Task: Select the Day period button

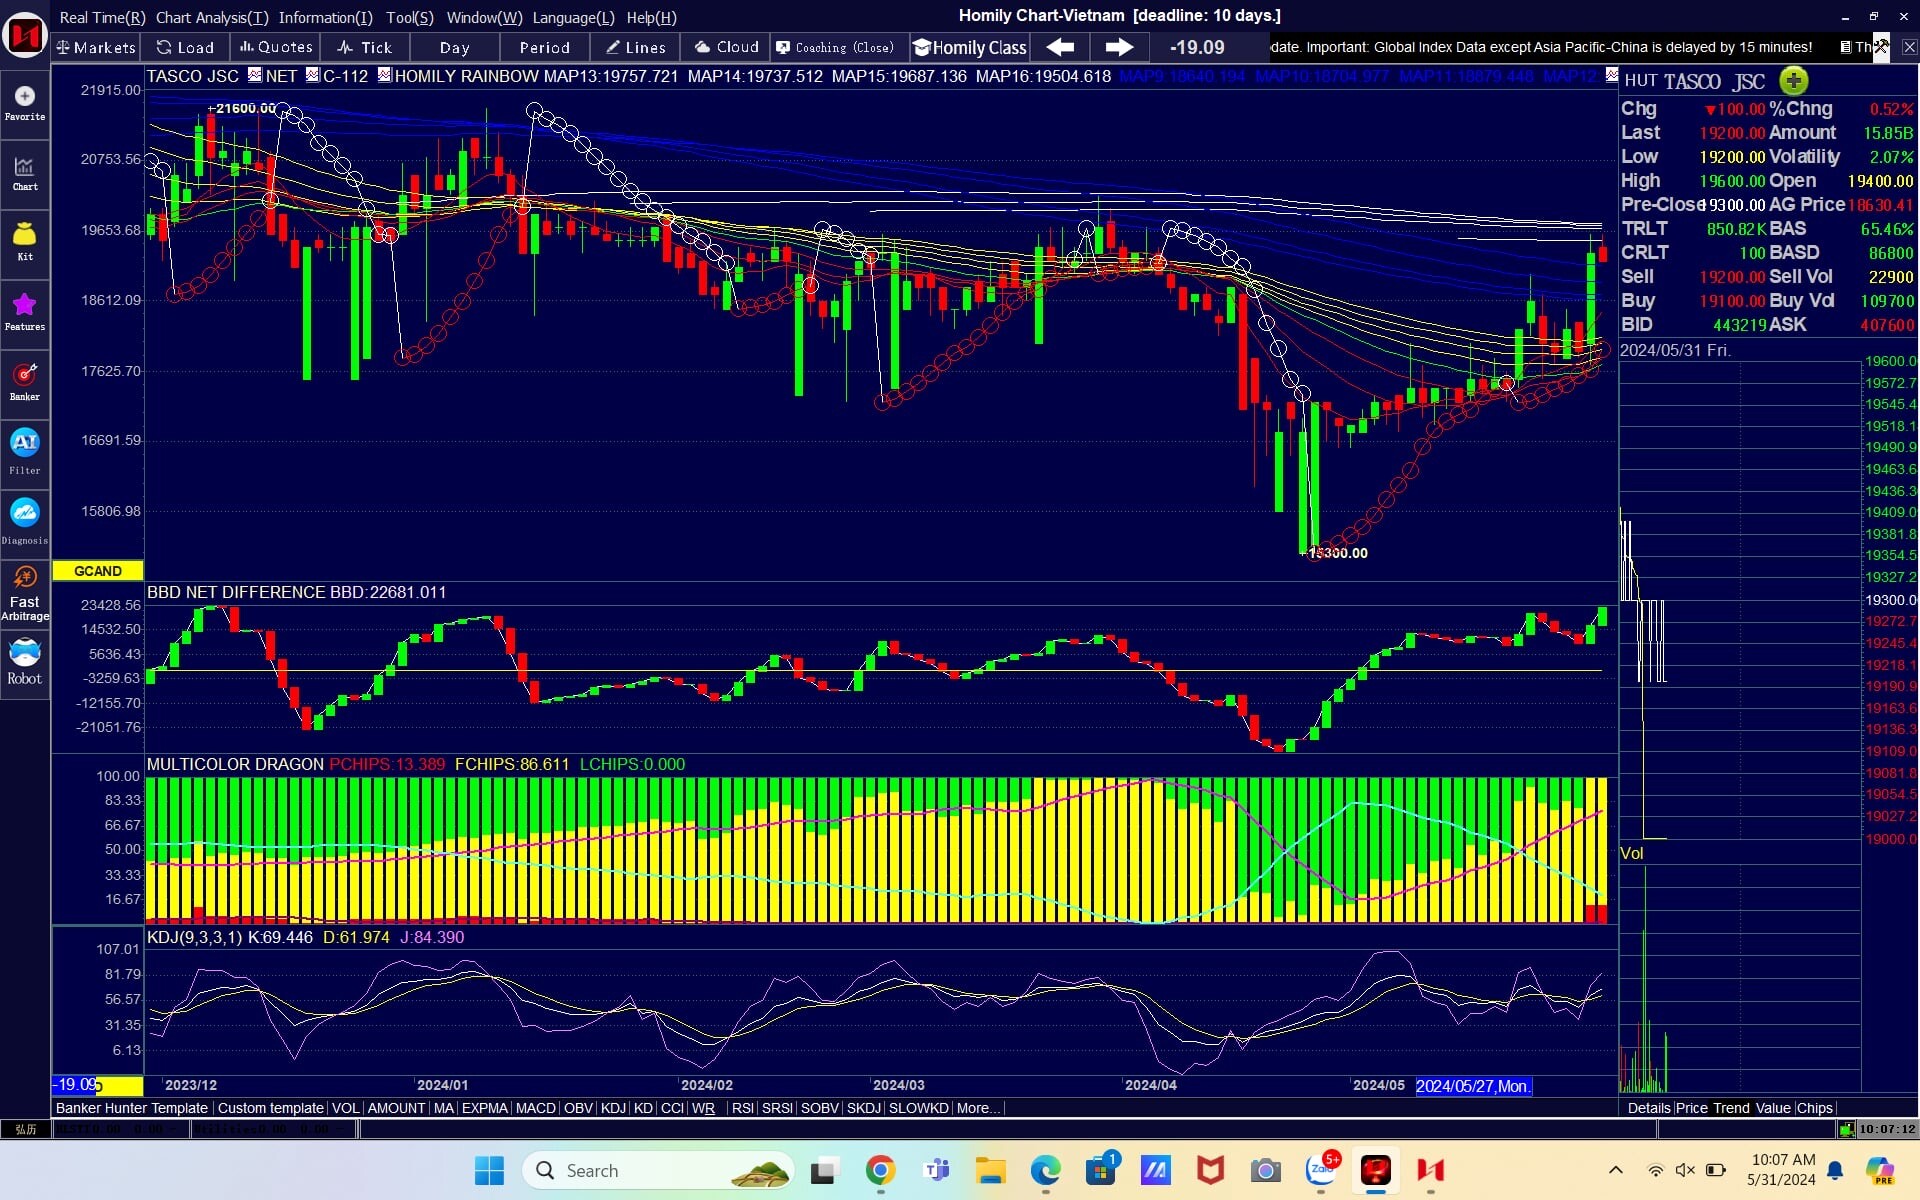Action: click(x=454, y=47)
